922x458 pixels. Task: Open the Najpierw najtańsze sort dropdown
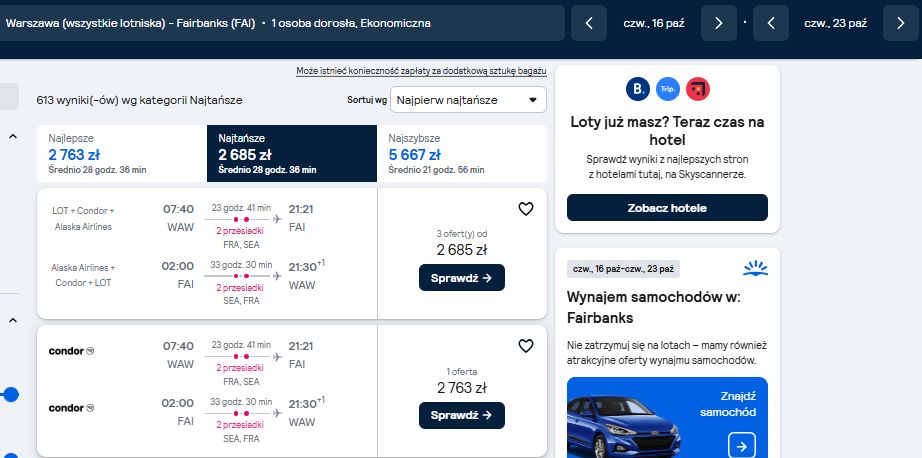pyautogui.click(x=469, y=100)
